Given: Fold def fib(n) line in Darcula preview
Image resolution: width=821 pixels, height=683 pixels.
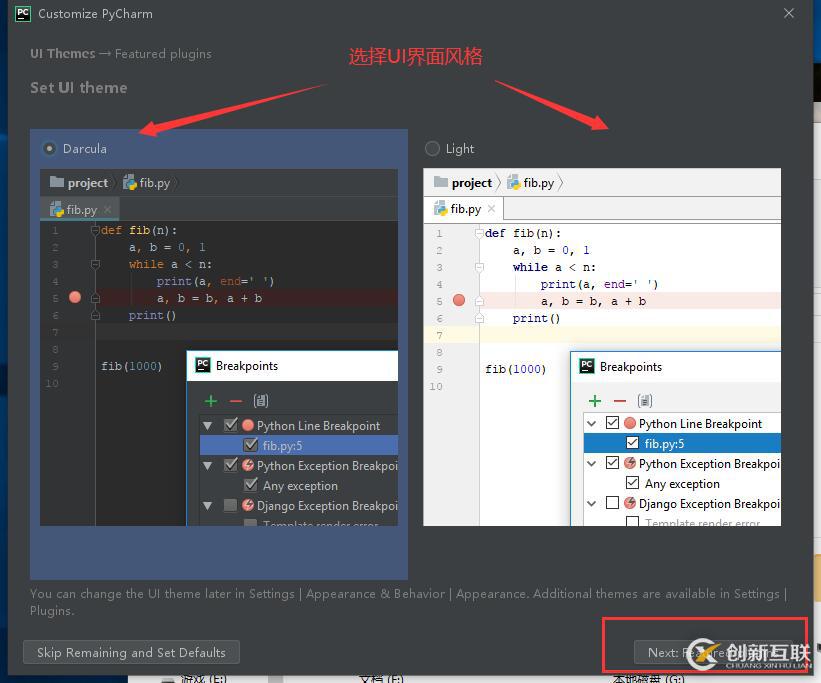Looking at the screenshot, I should click(x=95, y=230).
